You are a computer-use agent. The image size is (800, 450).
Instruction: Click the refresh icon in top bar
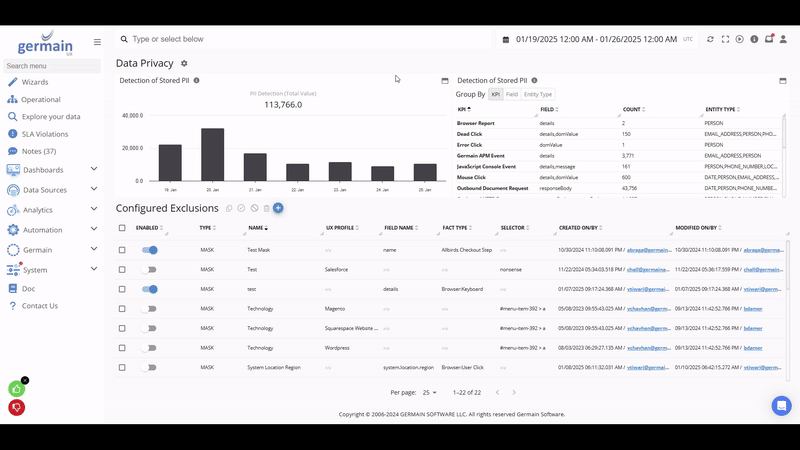pyautogui.click(x=710, y=39)
